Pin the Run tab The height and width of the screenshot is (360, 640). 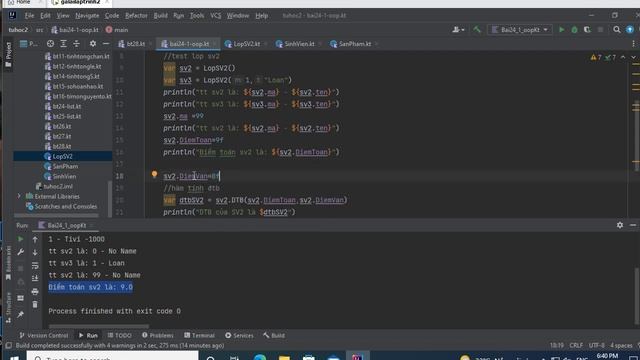[20, 314]
